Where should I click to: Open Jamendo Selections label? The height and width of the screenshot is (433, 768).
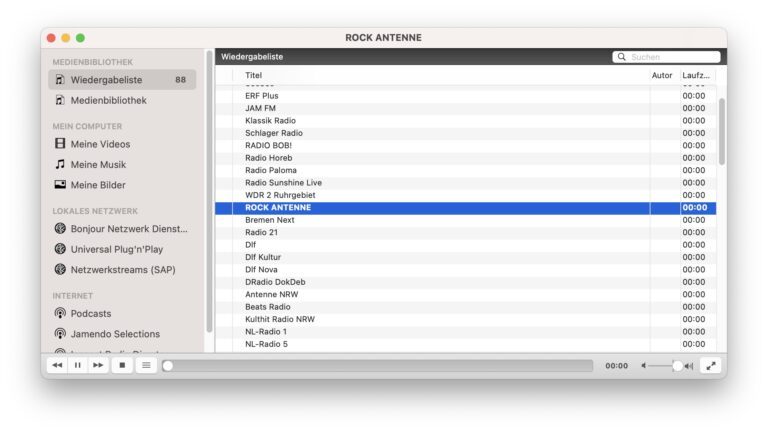point(115,334)
